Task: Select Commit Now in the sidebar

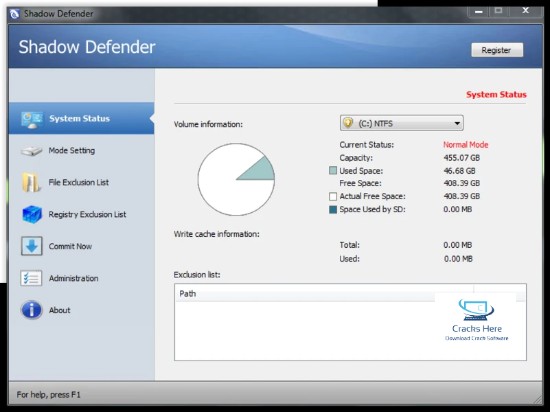Action: tap(81, 246)
